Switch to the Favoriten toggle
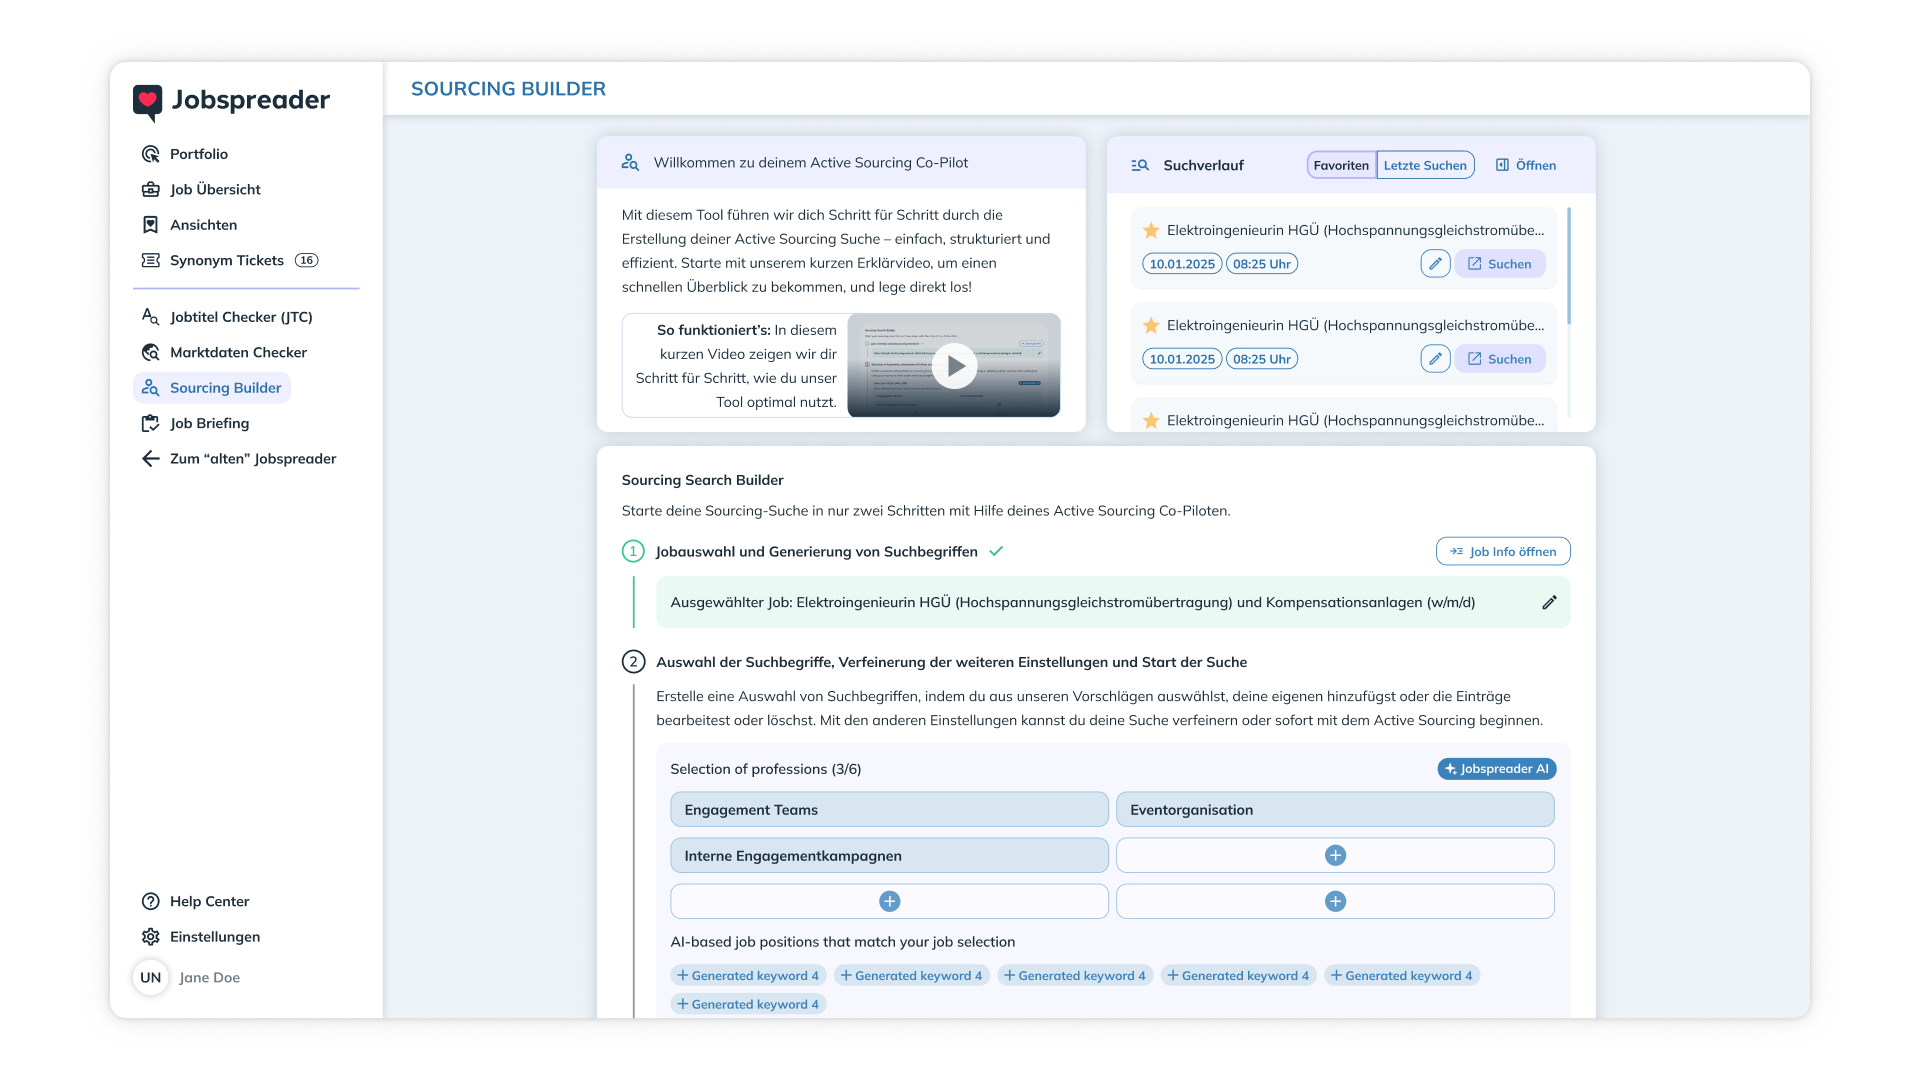Image resolution: width=1920 pixels, height=1080 pixels. 1341,165
